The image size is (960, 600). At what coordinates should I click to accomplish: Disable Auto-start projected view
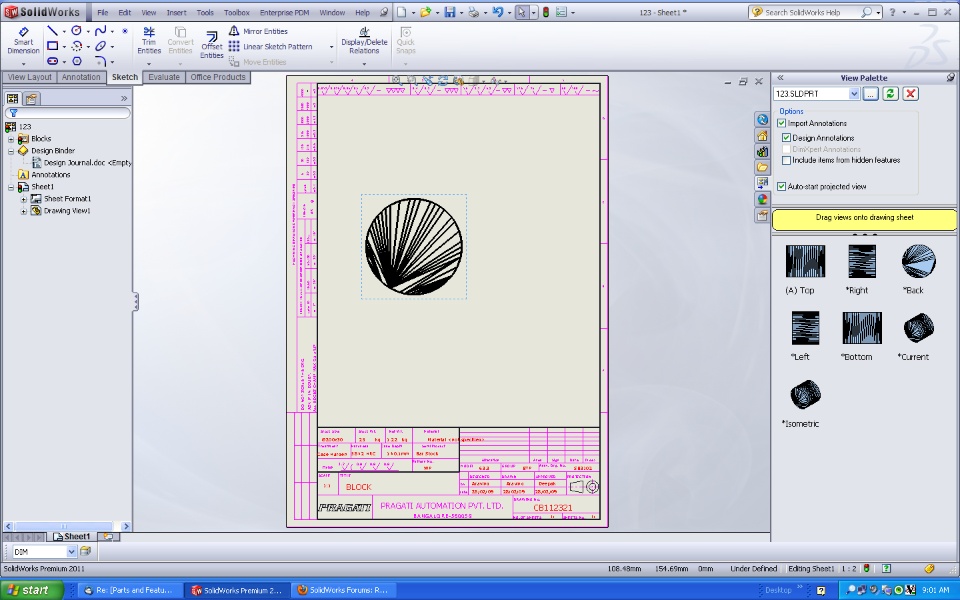[x=782, y=186]
